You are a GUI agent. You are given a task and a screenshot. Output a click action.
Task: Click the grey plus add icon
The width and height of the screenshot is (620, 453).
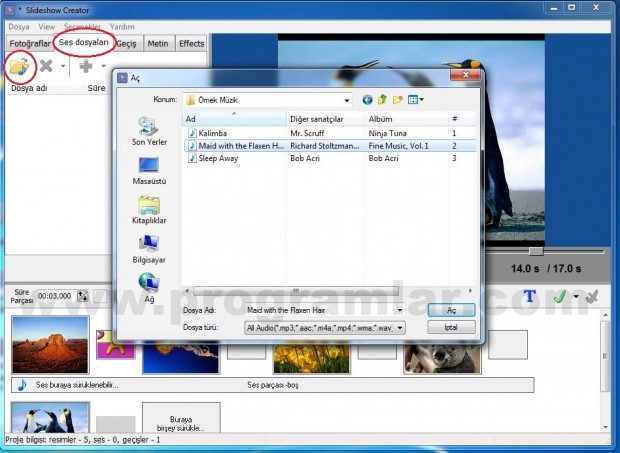(86, 66)
